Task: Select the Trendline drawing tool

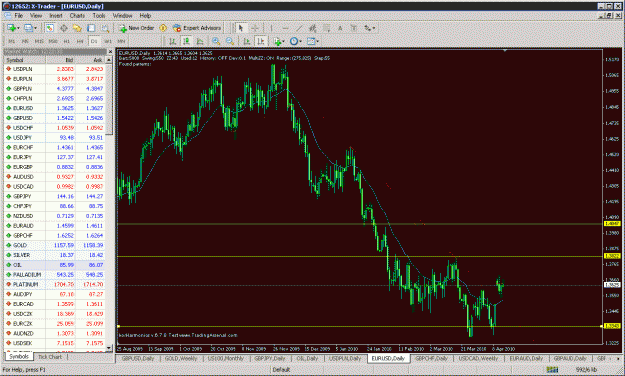Action: point(299,28)
